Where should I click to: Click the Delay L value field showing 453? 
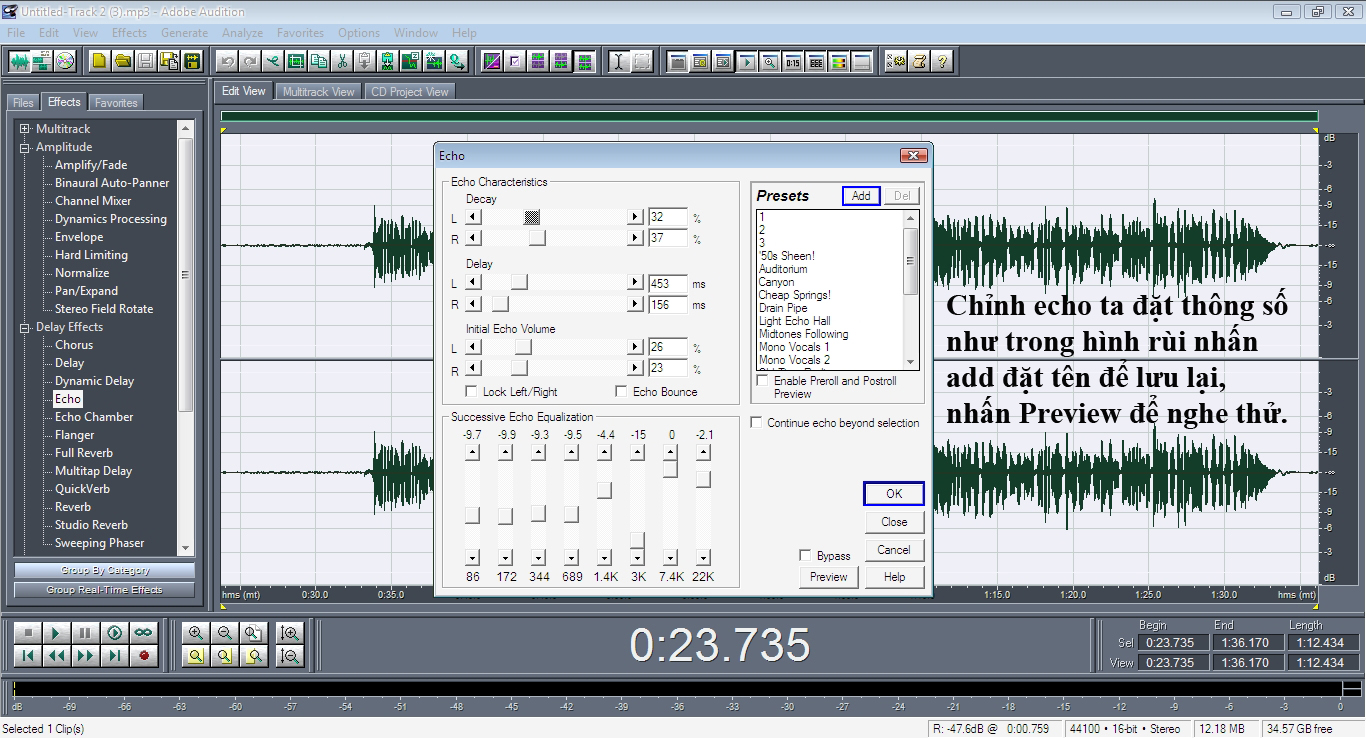point(668,284)
